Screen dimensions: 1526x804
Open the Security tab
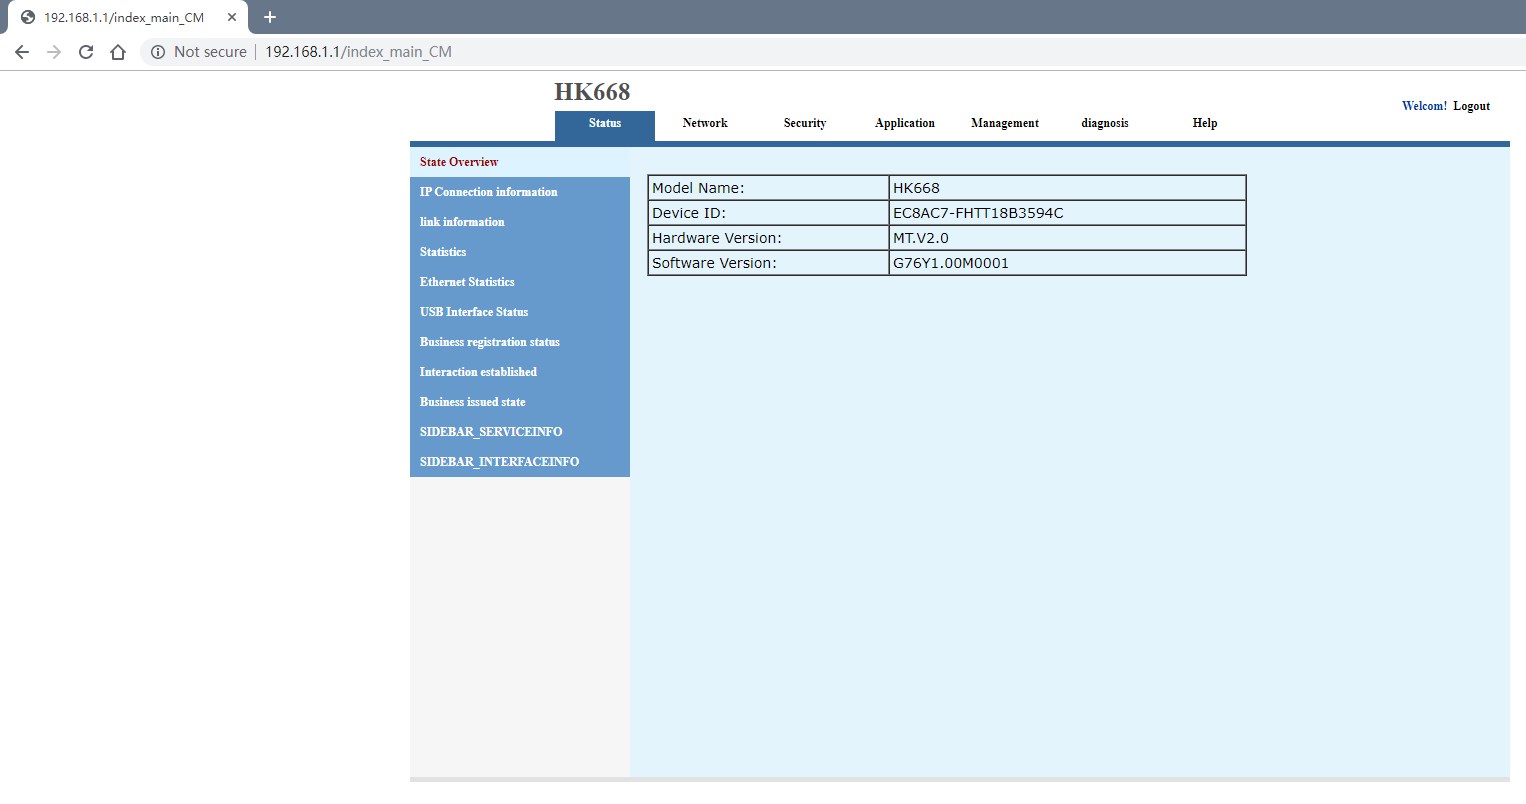point(805,123)
